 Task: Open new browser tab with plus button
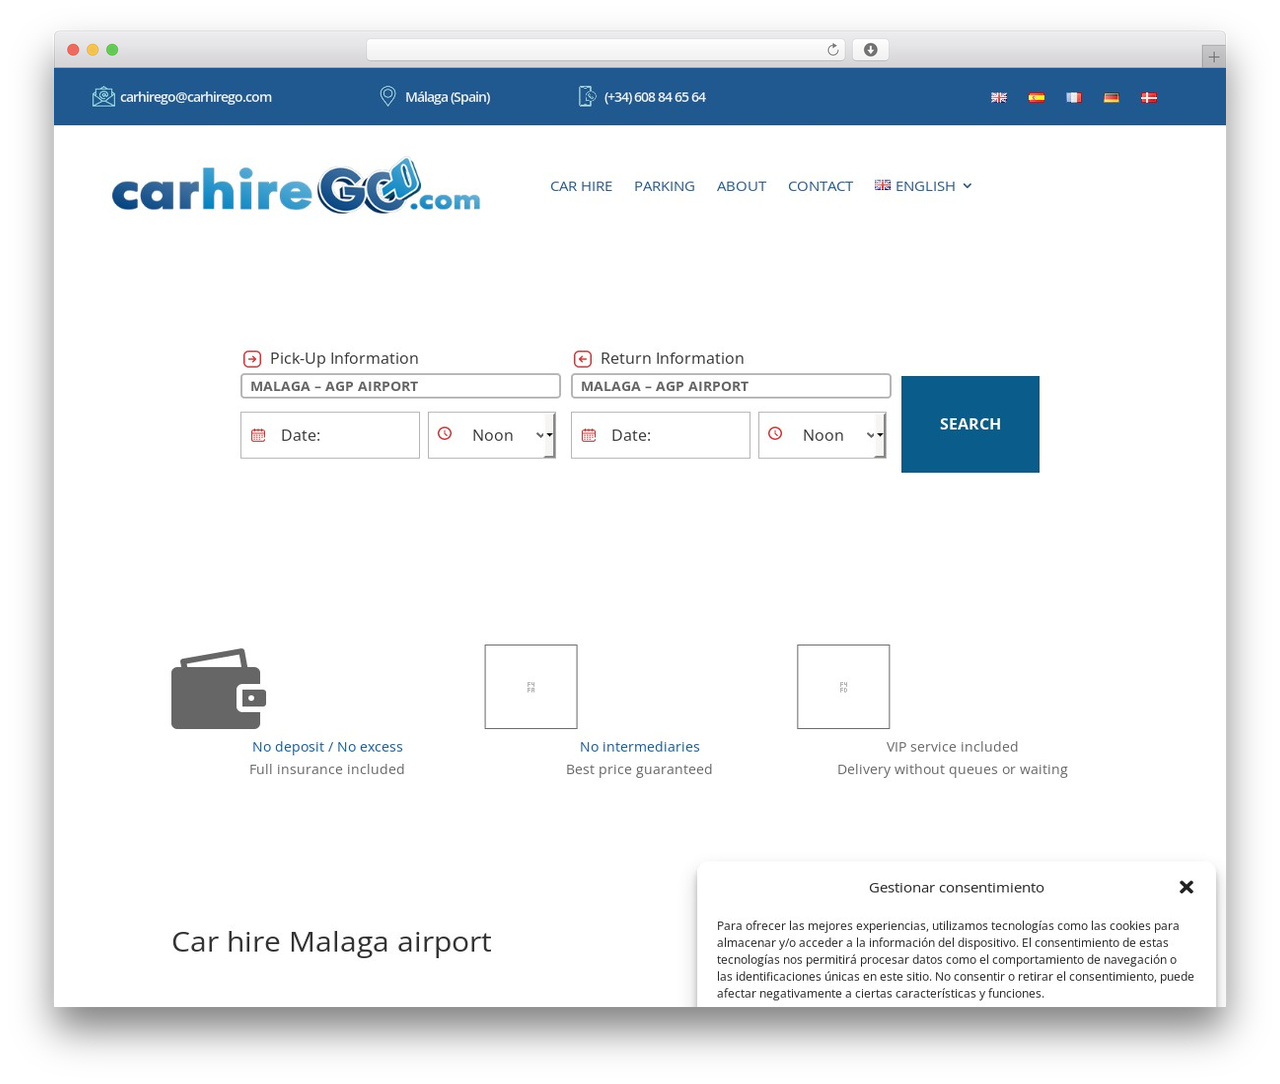pyautogui.click(x=1213, y=57)
